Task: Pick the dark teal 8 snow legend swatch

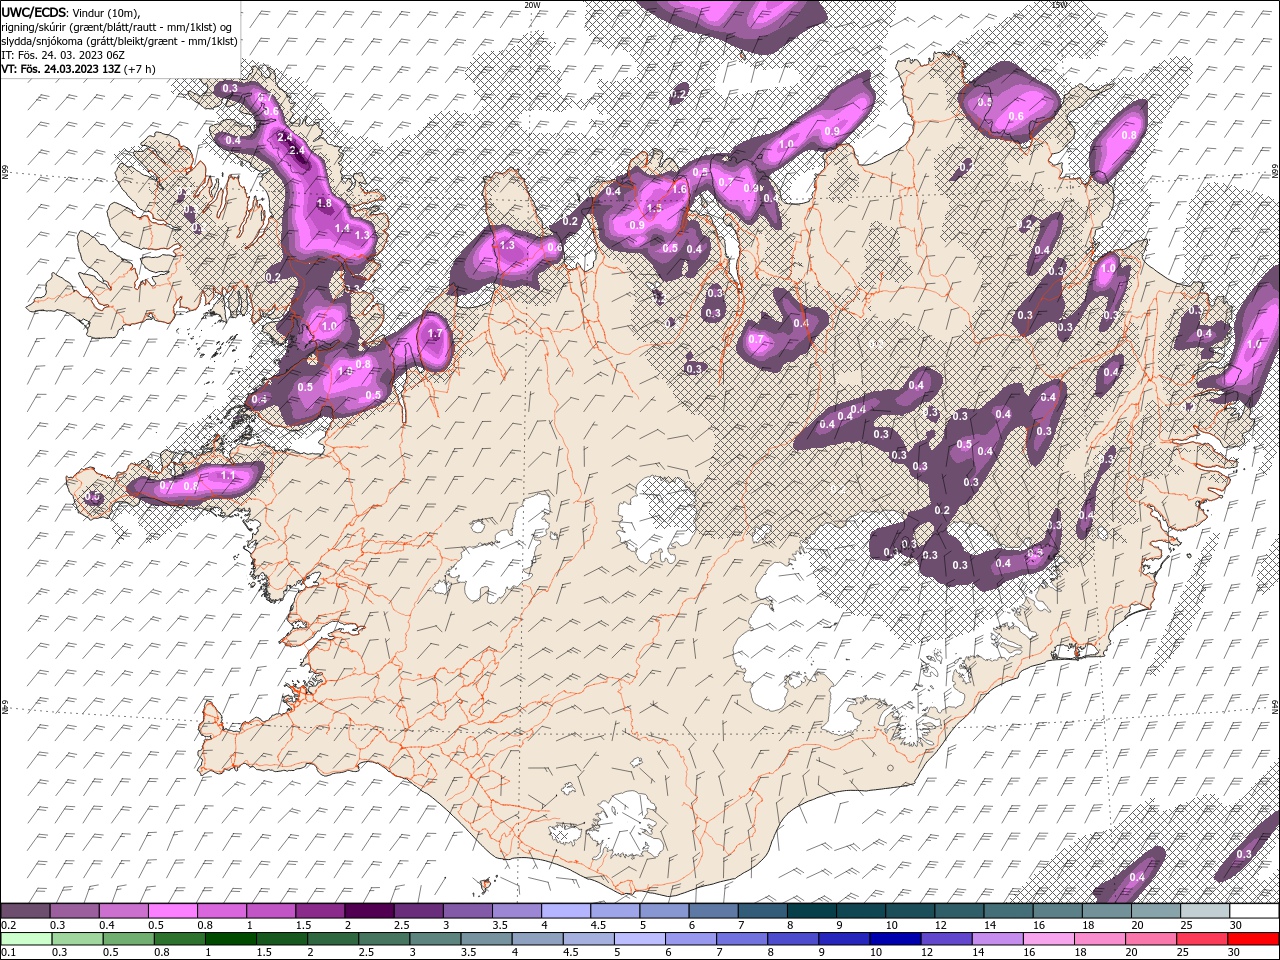Action: tap(811, 911)
